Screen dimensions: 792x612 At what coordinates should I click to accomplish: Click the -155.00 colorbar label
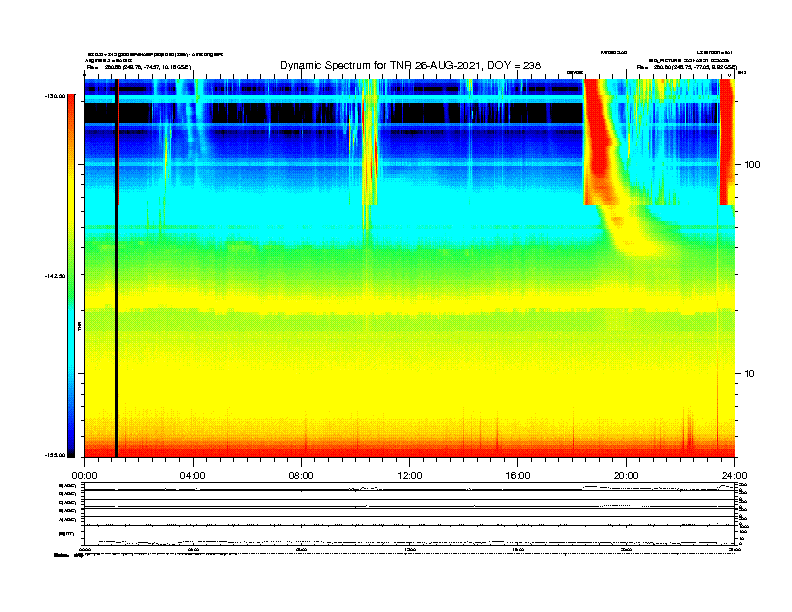55,455
